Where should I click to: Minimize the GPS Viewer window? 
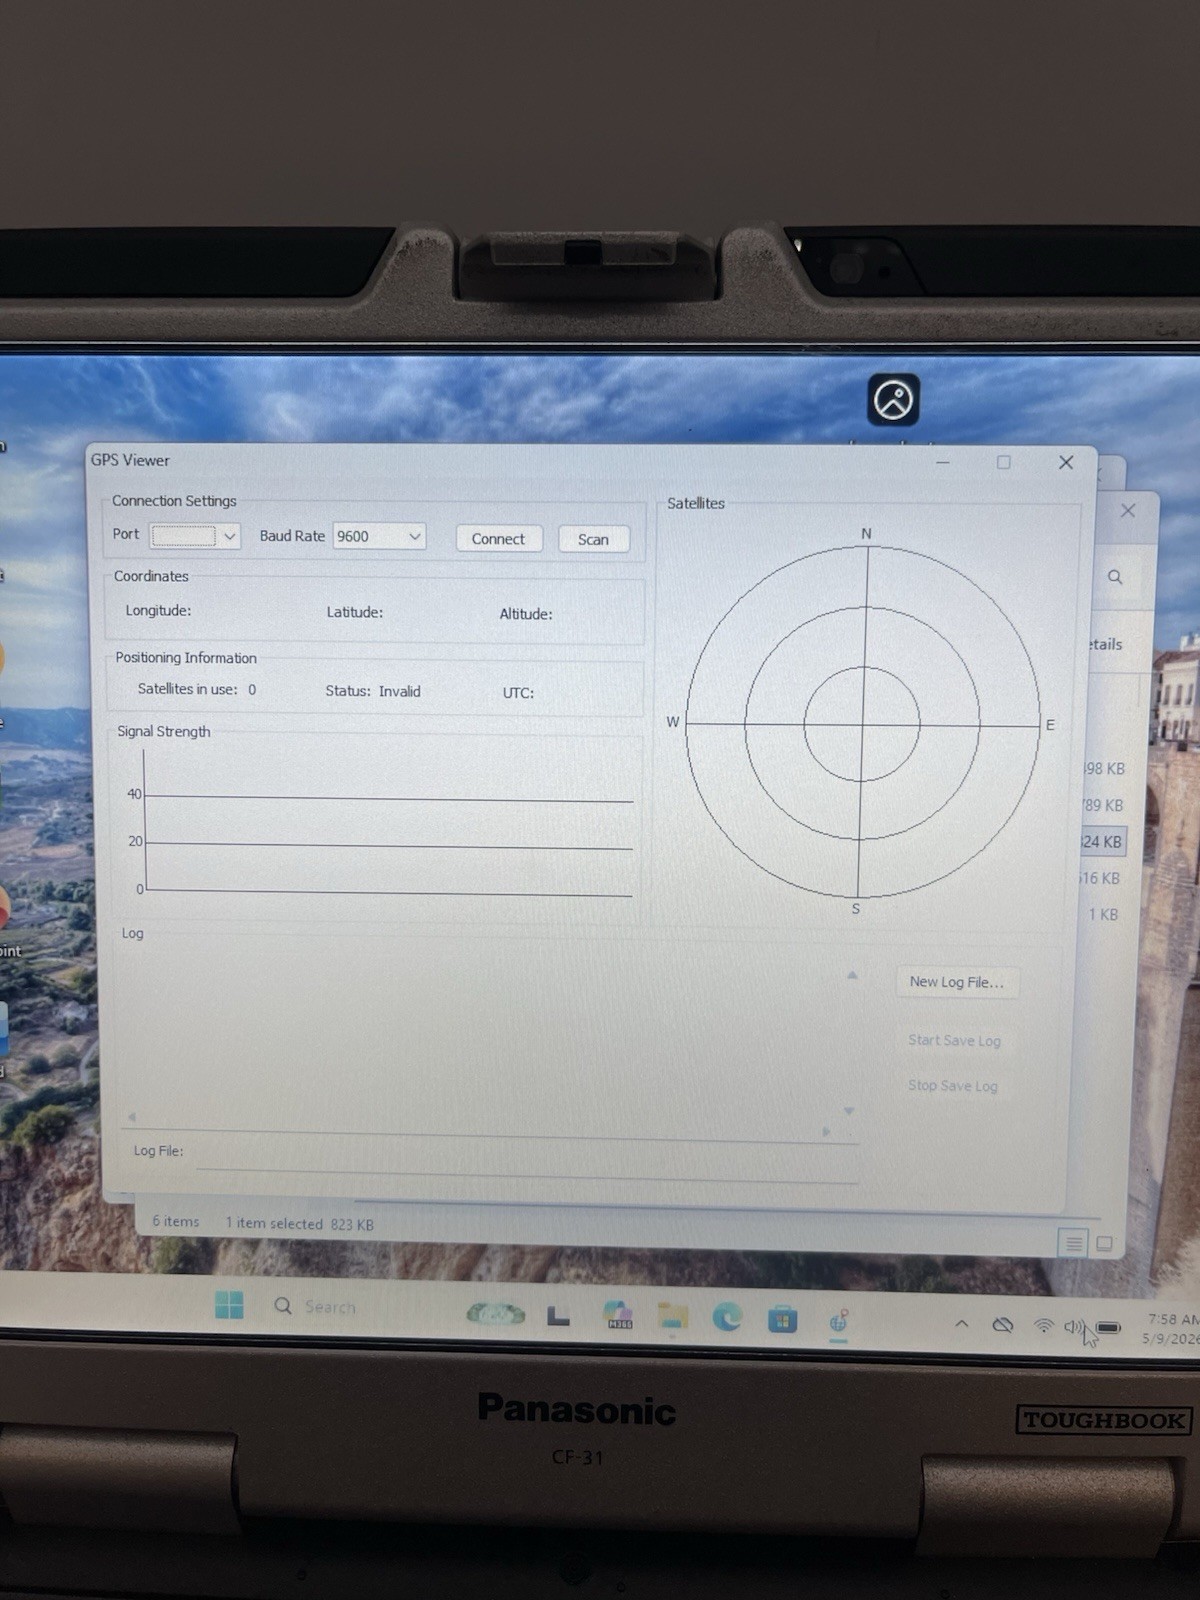coord(942,462)
